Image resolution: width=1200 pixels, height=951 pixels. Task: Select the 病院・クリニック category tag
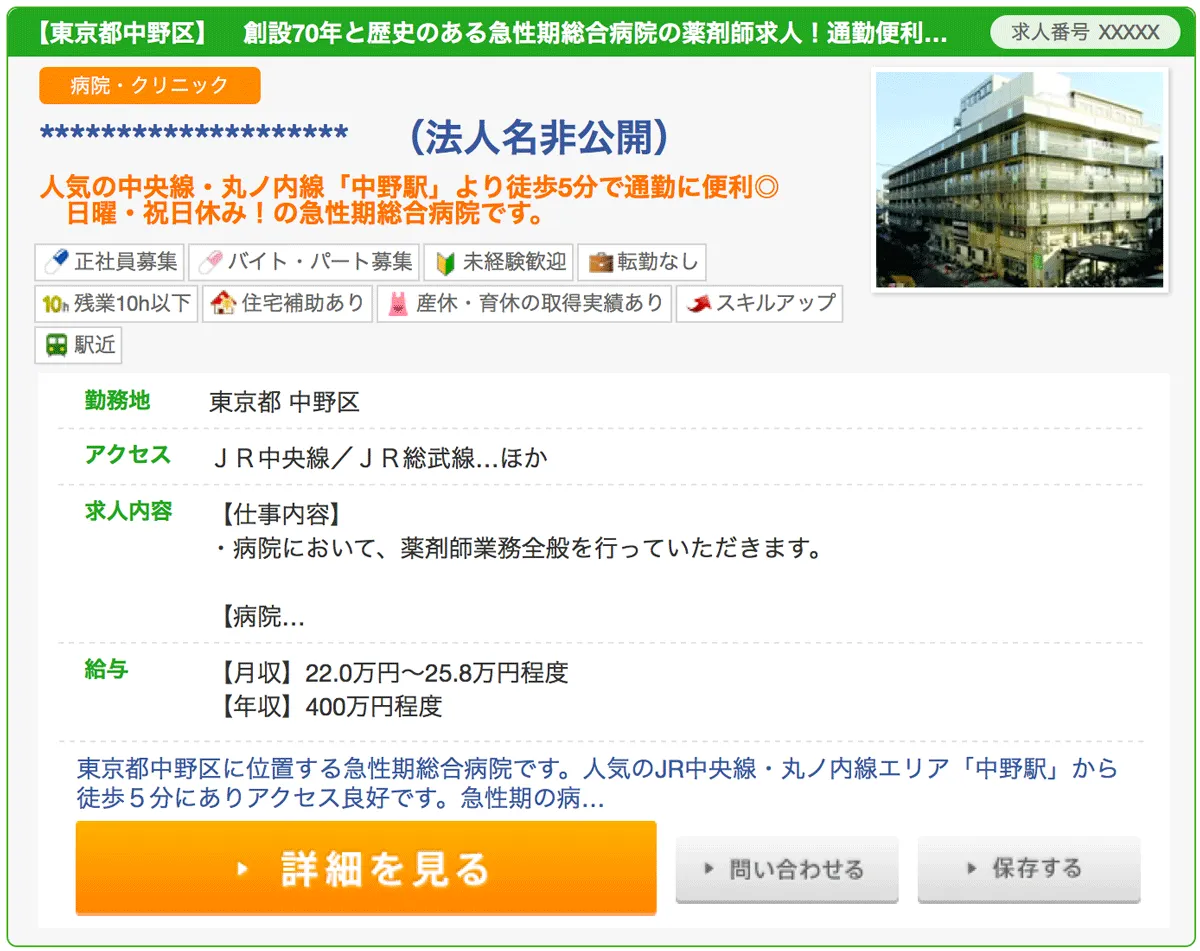tap(148, 86)
